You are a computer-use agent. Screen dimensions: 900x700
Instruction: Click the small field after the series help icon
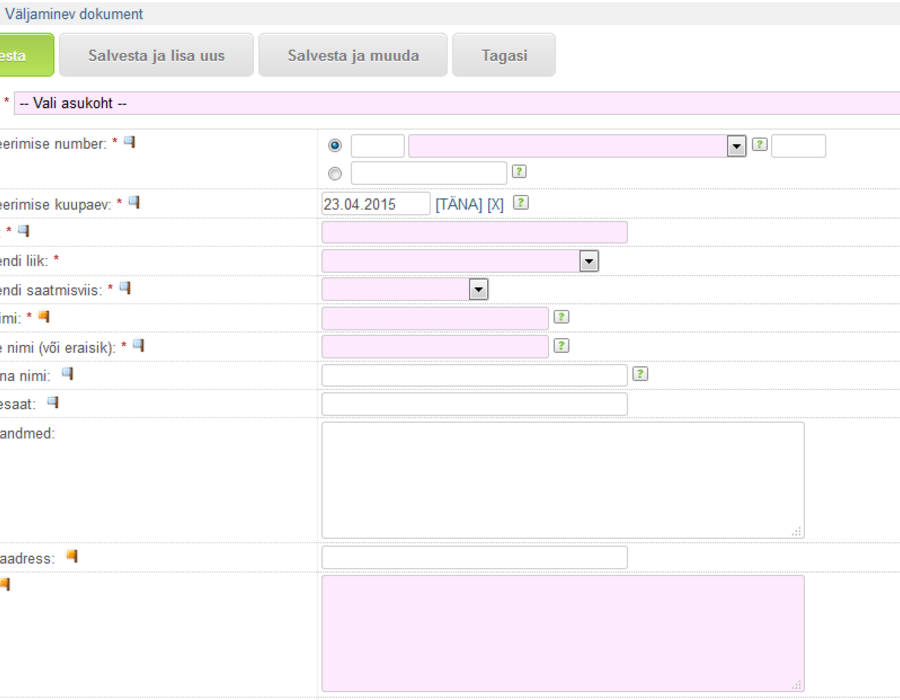pyautogui.click(x=798, y=146)
